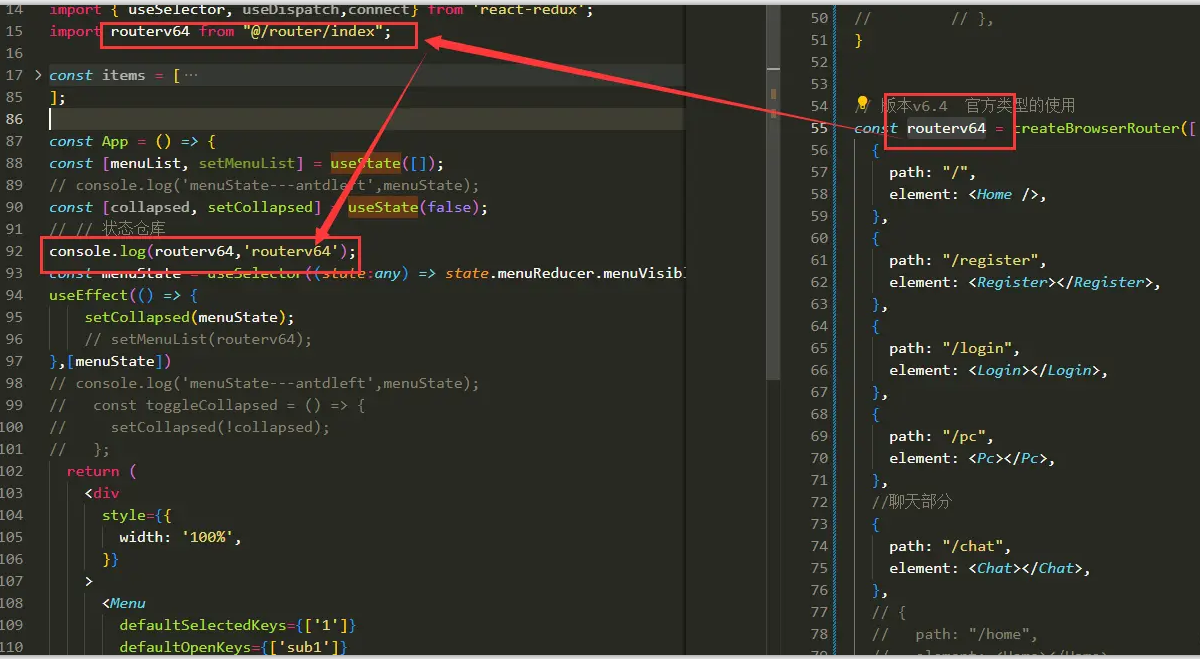Click the '<Menu' component tag
The image size is (1200, 659).
pyautogui.click(x=123, y=603)
